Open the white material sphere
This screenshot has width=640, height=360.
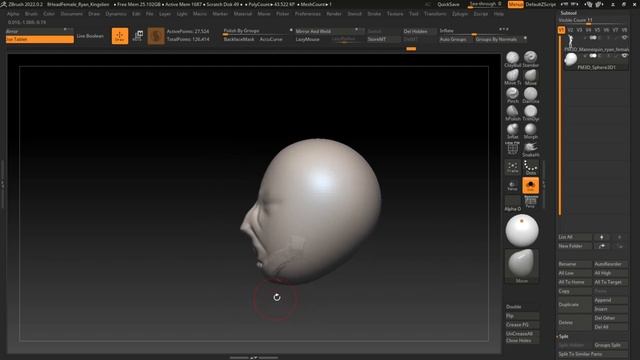point(522,231)
